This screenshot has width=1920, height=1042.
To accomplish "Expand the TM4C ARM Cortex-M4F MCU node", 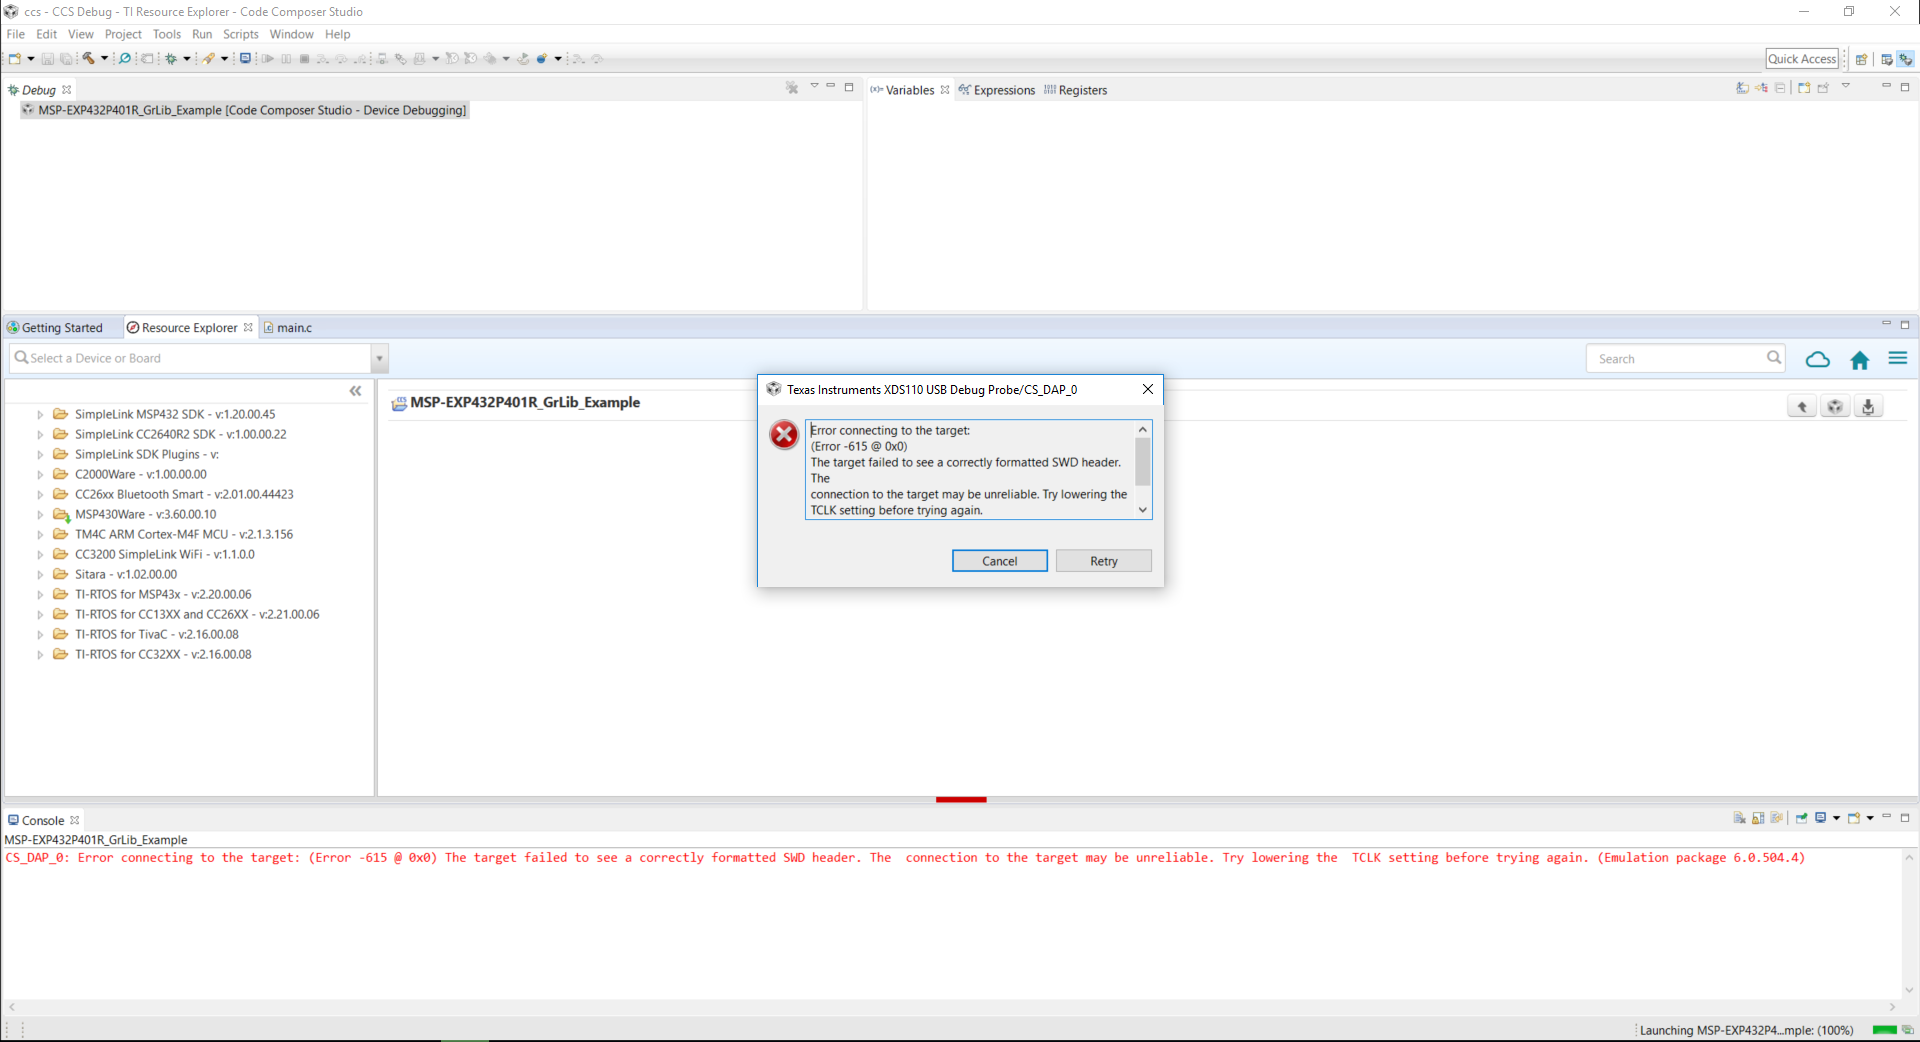I will tap(40, 534).
